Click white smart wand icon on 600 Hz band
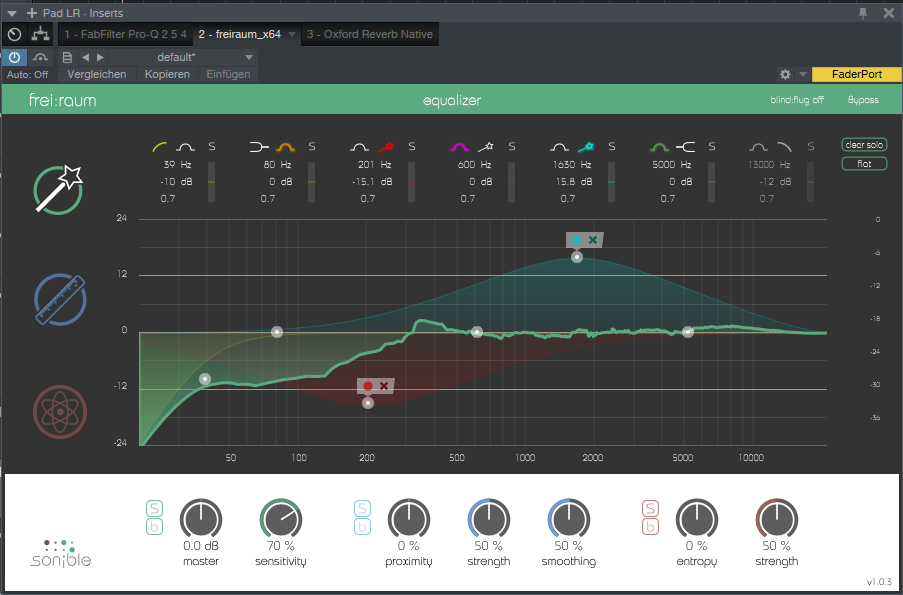This screenshot has width=903, height=595. coord(485,147)
